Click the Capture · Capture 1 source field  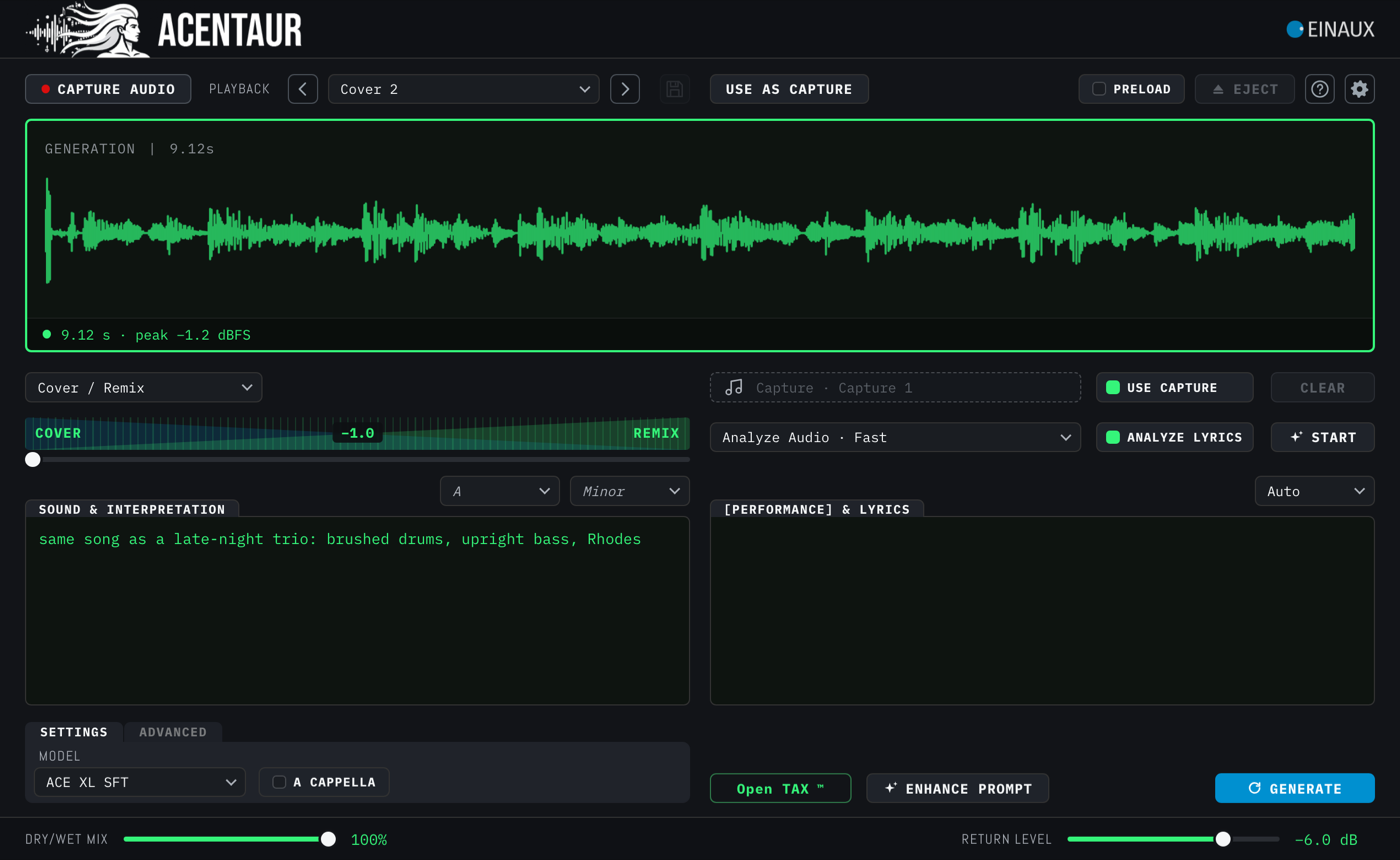(x=895, y=387)
